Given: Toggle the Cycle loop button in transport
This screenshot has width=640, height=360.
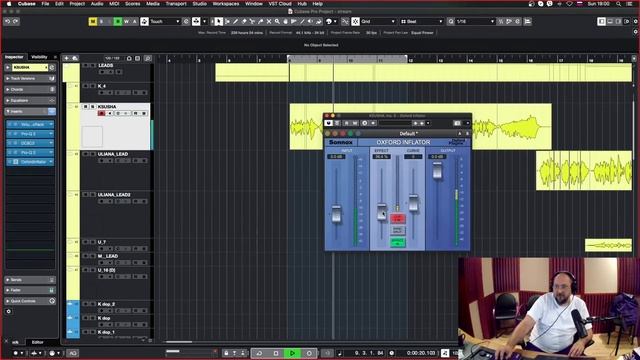Looking at the screenshot, I should pyautogui.click(x=259, y=353).
